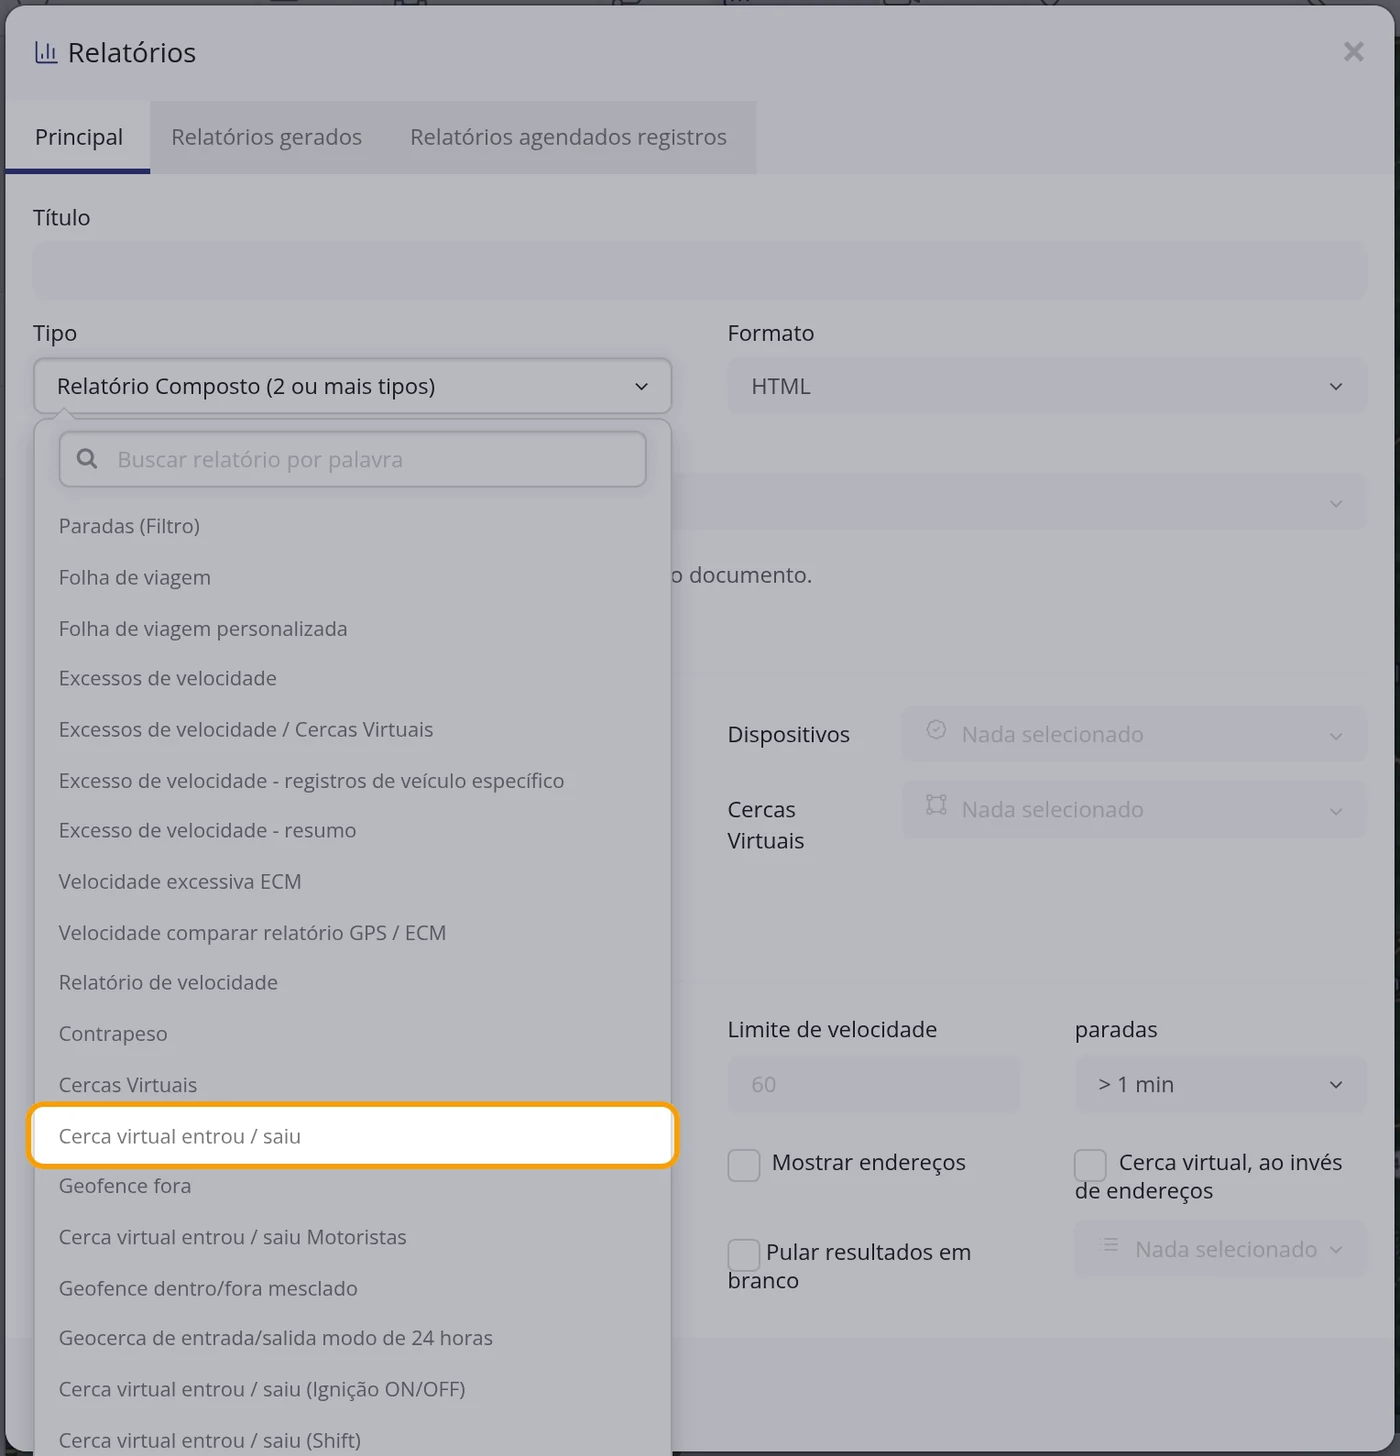Collapse the Tipo dropdown Relatório Composto
The width and height of the screenshot is (1400, 1456).
coord(353,386)
